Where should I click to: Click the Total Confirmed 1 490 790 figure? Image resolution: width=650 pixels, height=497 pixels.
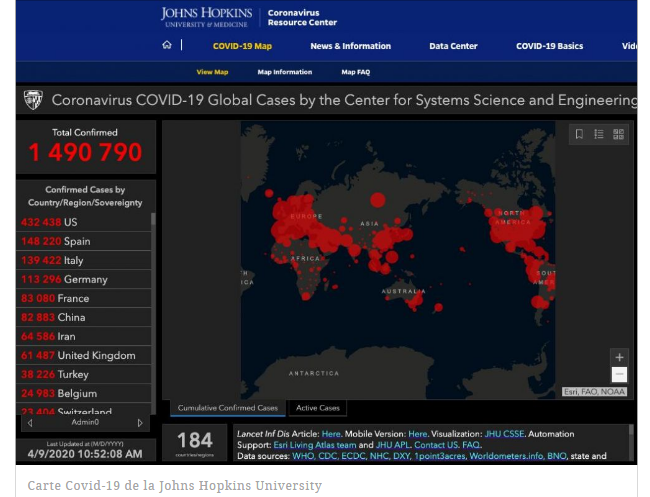click(85, 152)
